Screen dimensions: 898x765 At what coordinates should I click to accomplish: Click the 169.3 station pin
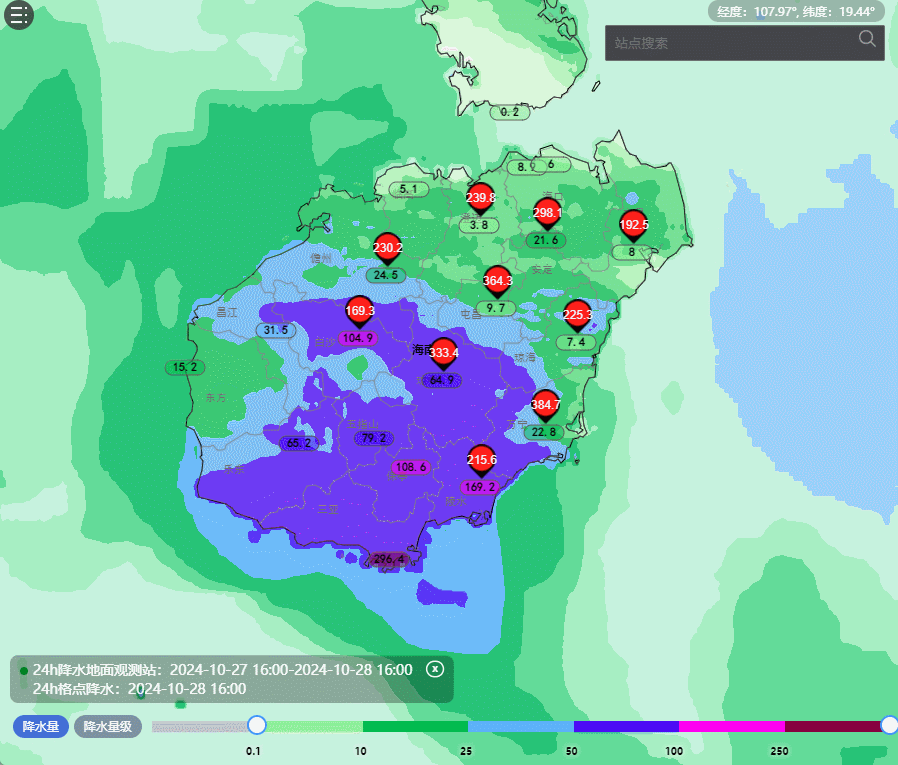pyautogui.click(x=360, y=312)
